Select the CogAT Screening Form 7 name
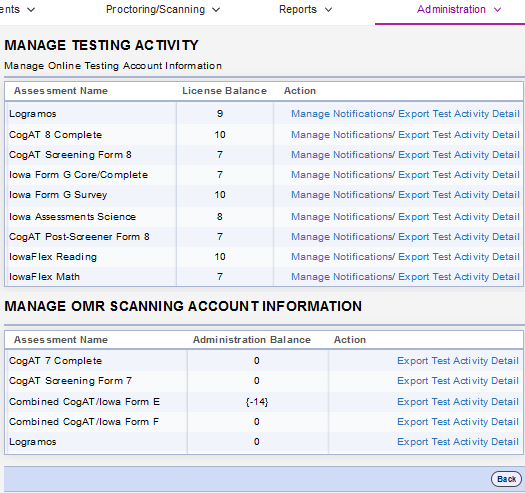Image resolution: width=525 pixels, height=493 pixels. tap(70, 381)
